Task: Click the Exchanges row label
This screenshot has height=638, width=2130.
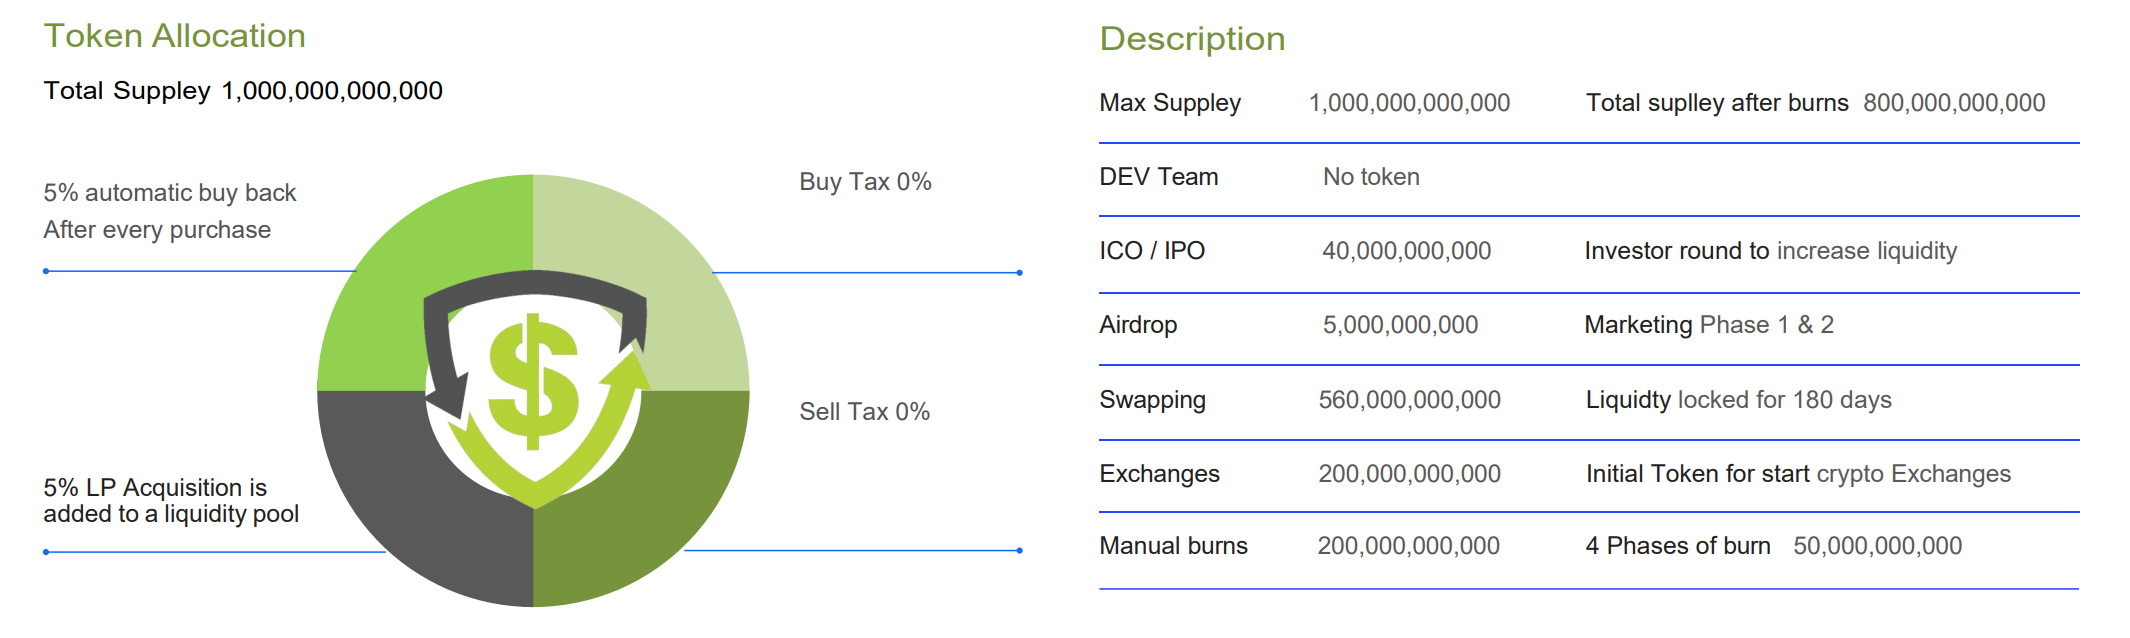Action: pos(1159,474)
